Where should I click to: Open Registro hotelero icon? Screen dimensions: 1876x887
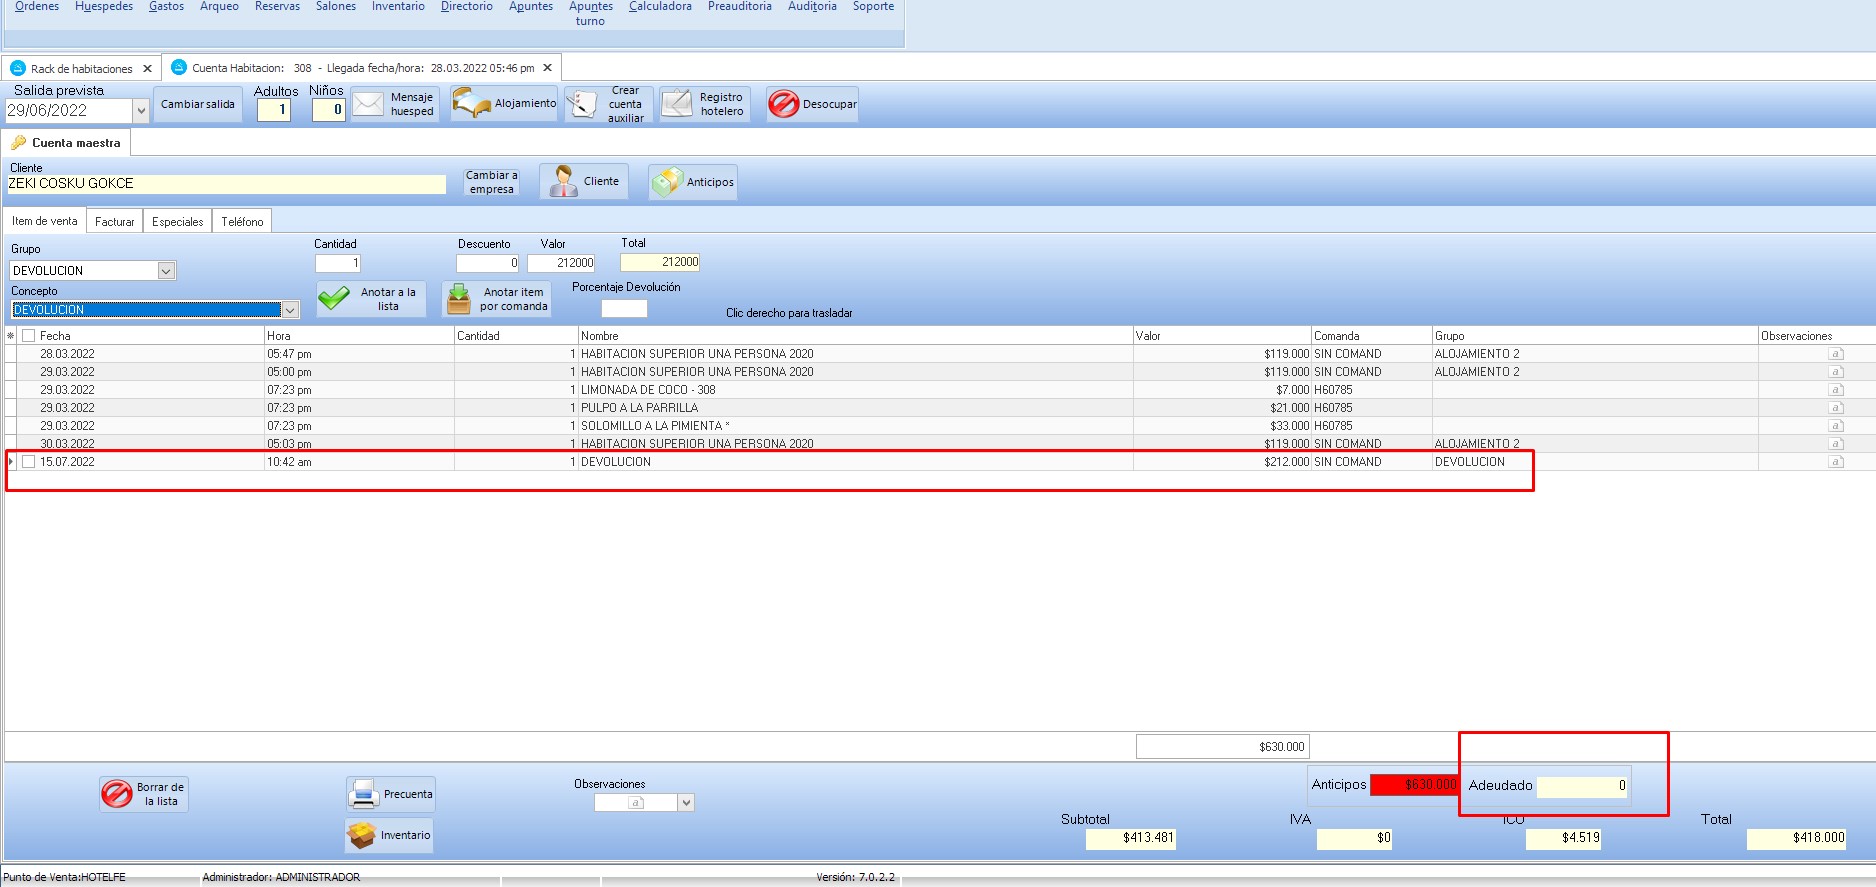click(677, 104)
